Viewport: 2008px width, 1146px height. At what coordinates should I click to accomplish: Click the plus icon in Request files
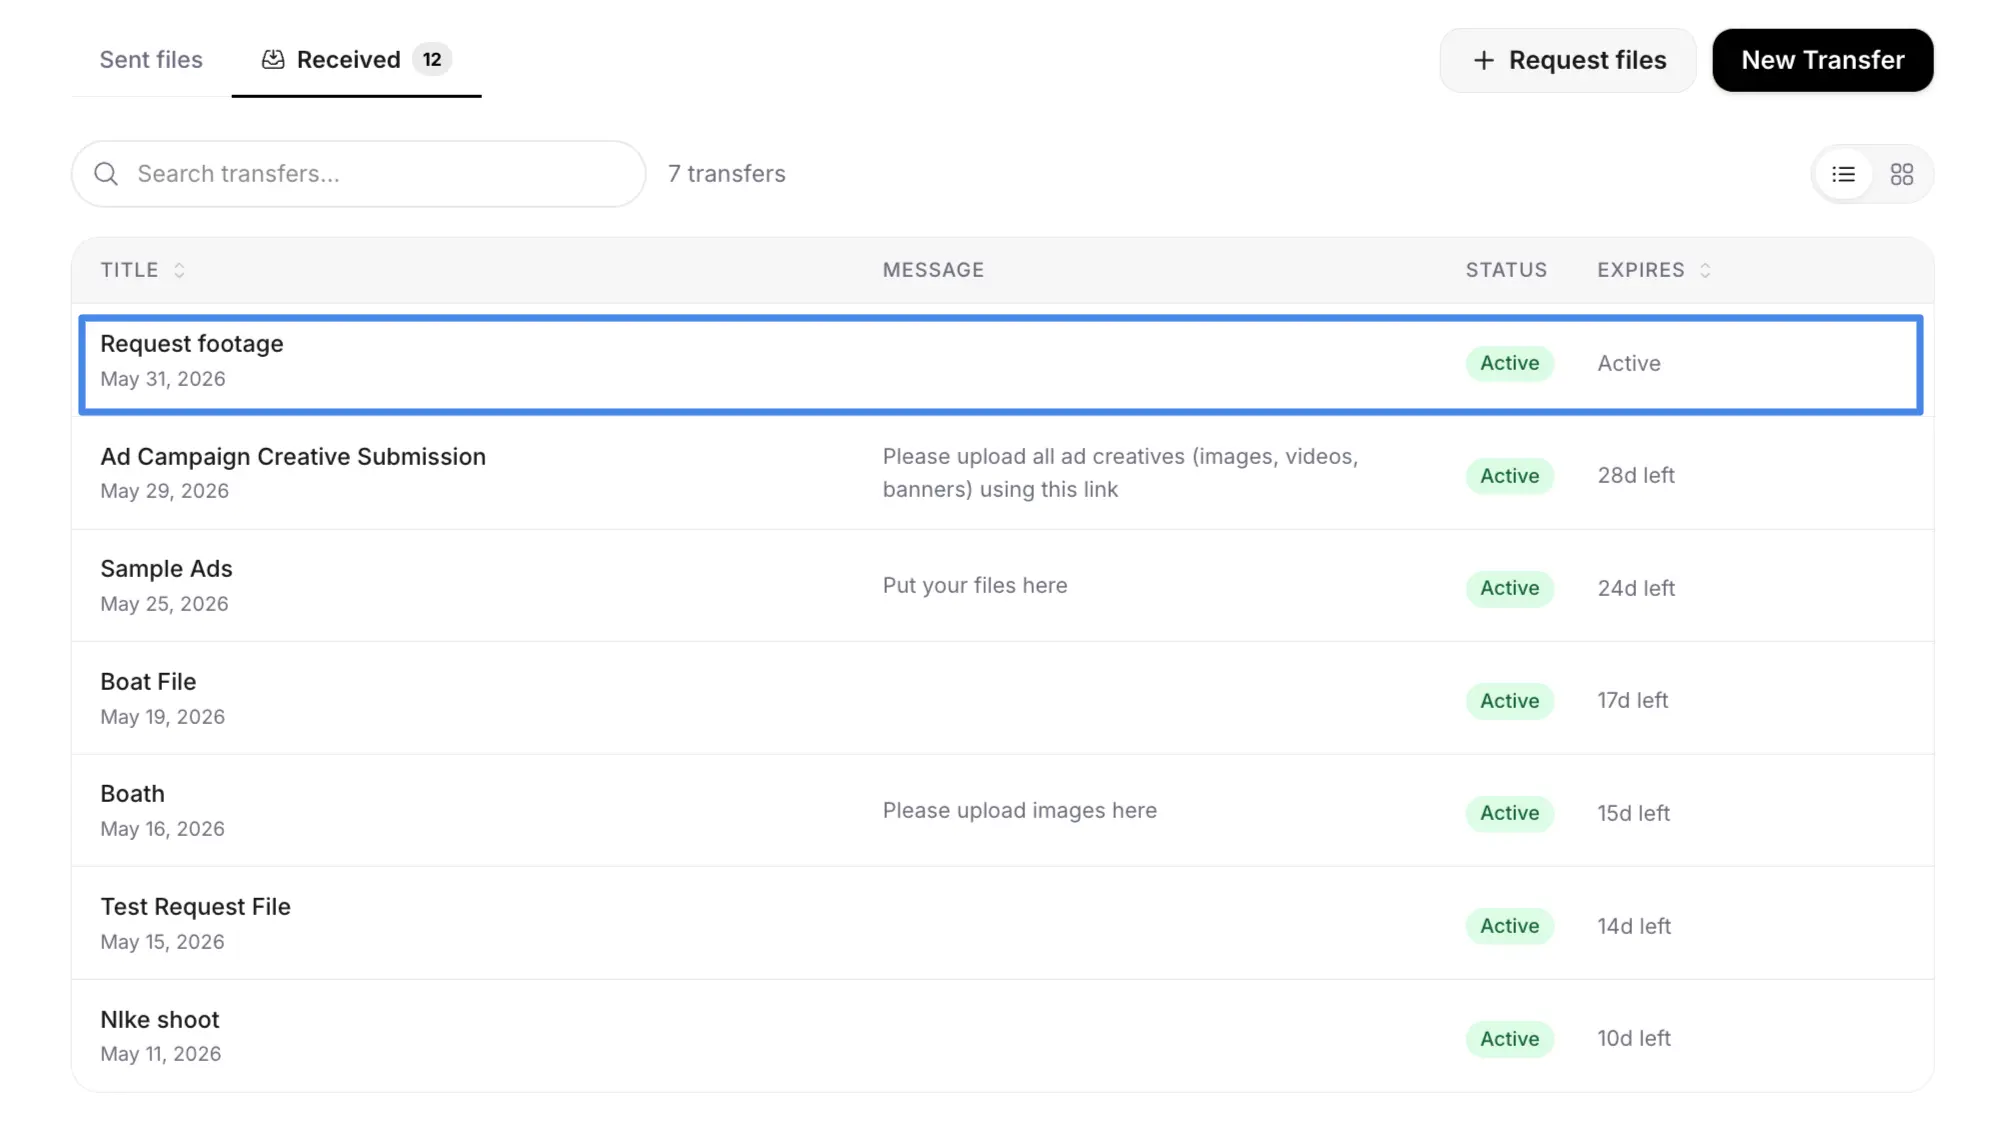(x=1484, y=61)
